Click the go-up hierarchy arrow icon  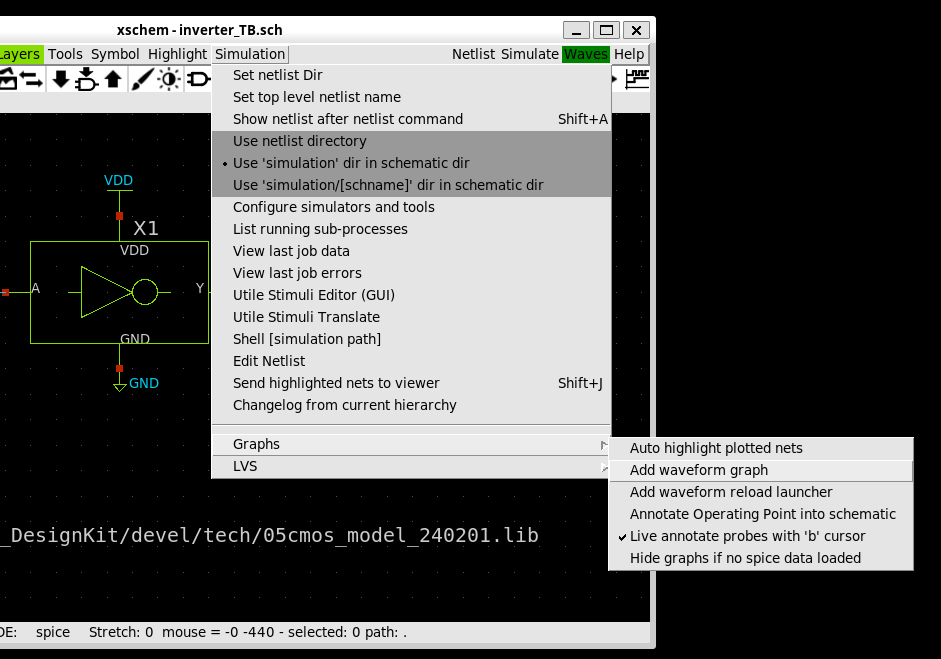click(113, 79)
